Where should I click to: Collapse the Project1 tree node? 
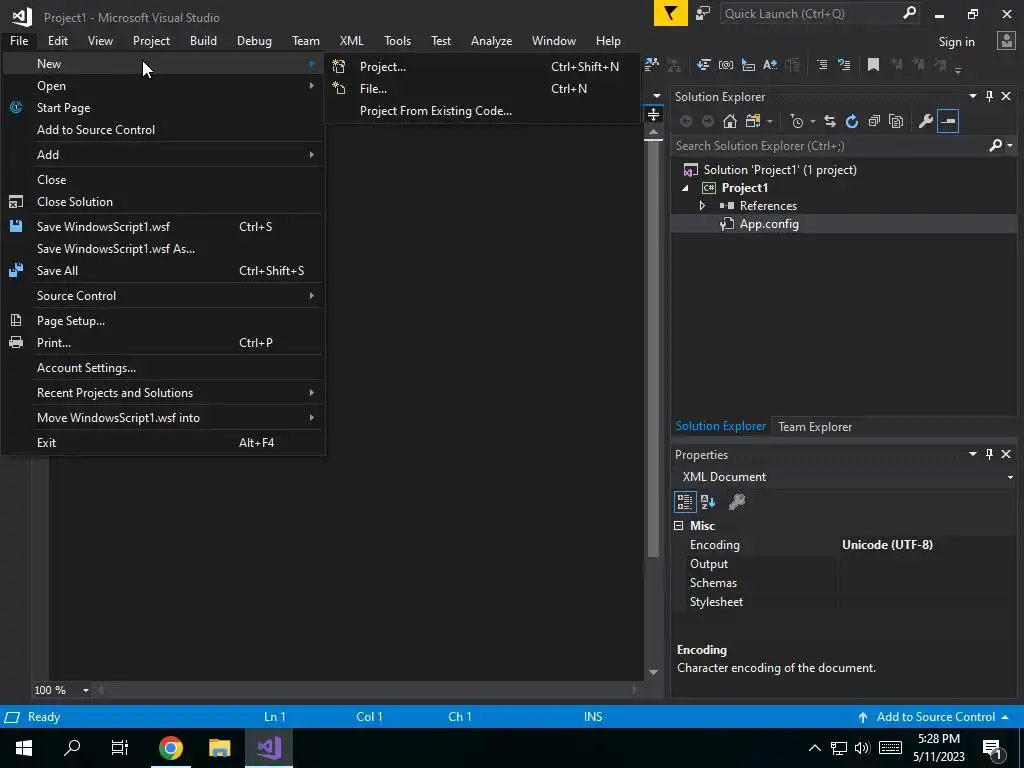click(685, 188)
